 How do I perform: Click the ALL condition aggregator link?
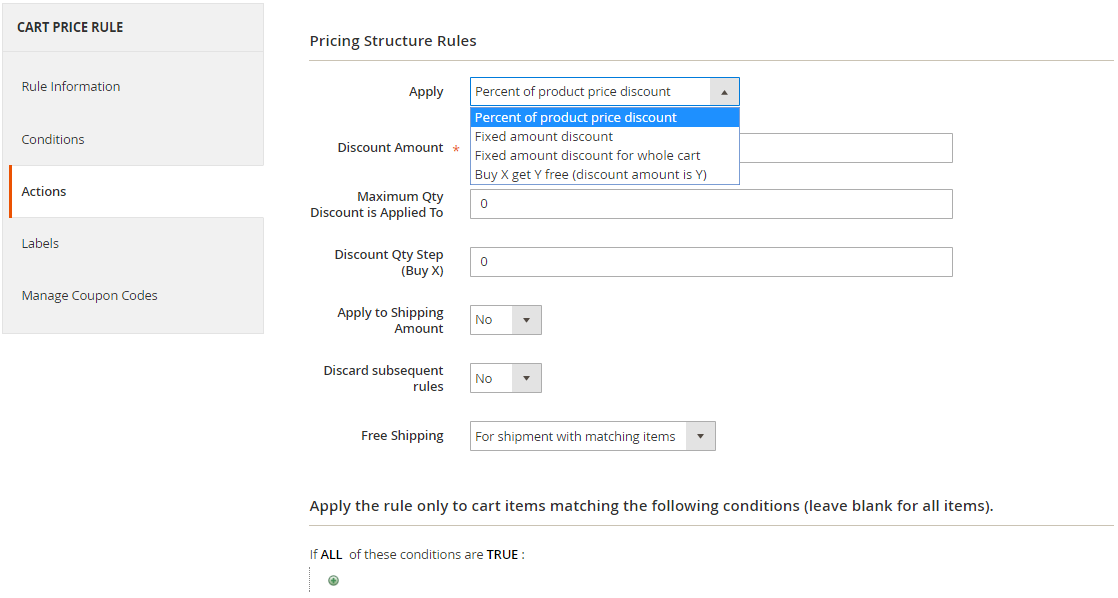click(331, 554)
